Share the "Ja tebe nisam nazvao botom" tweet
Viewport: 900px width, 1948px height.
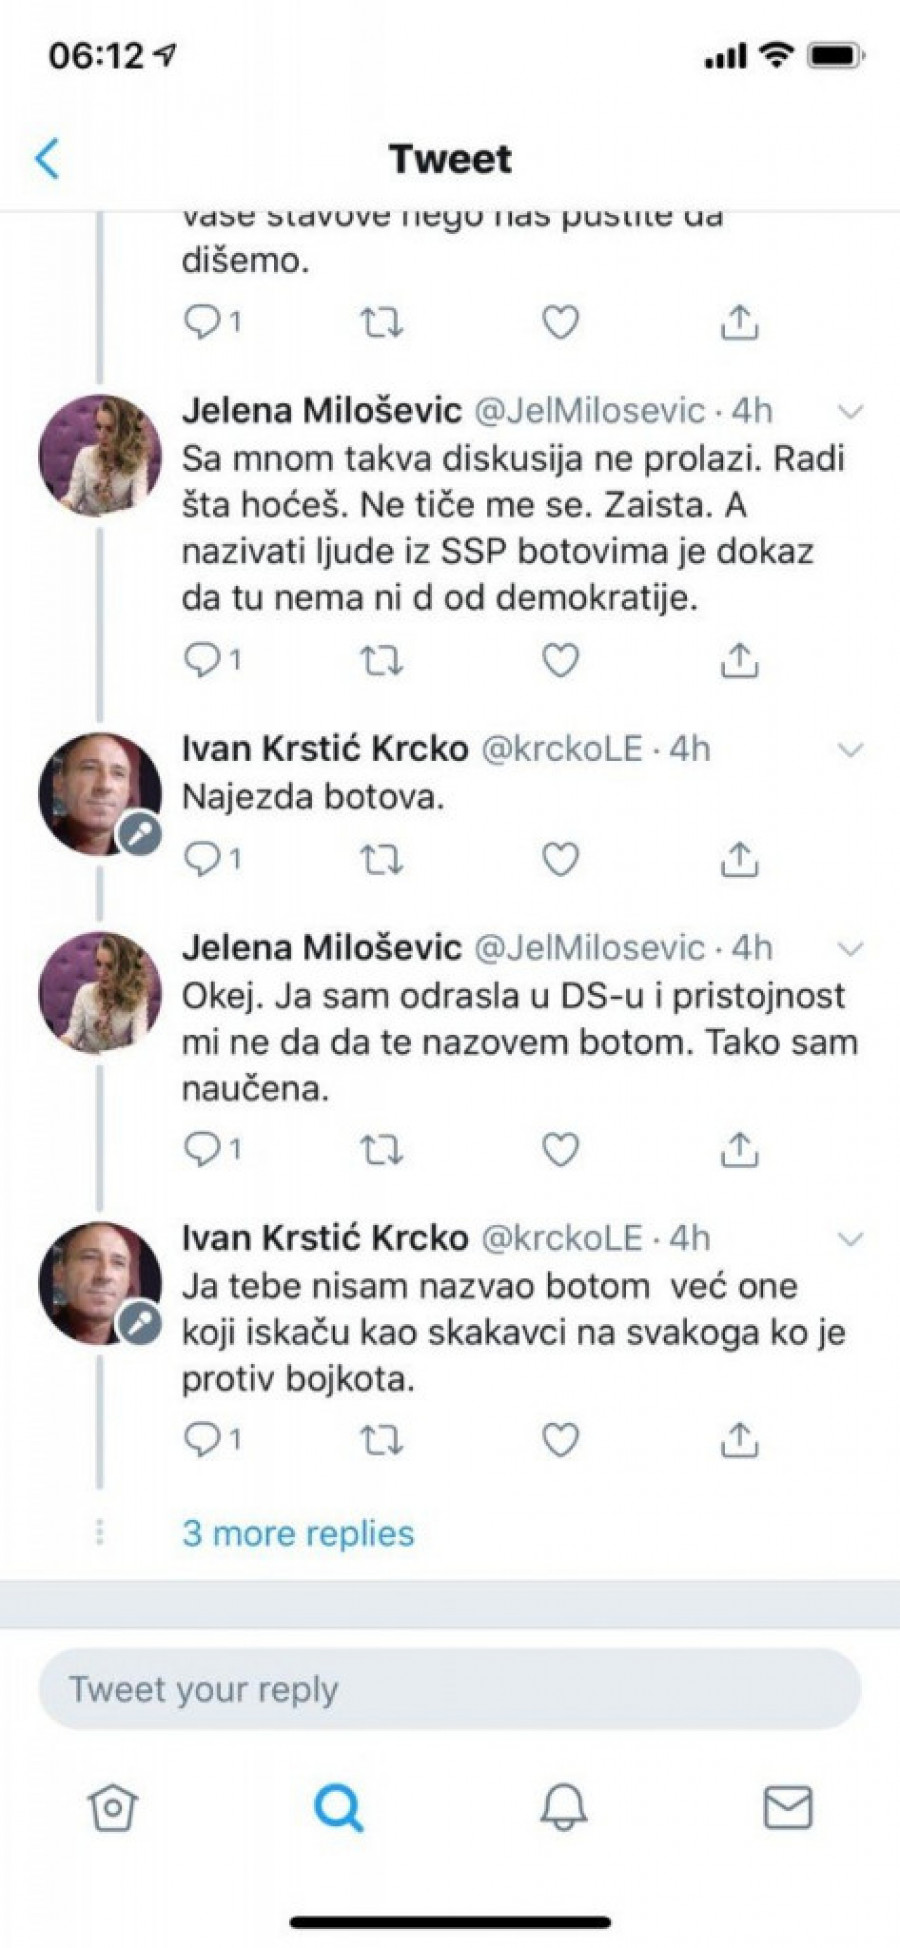click(739, 1440)
